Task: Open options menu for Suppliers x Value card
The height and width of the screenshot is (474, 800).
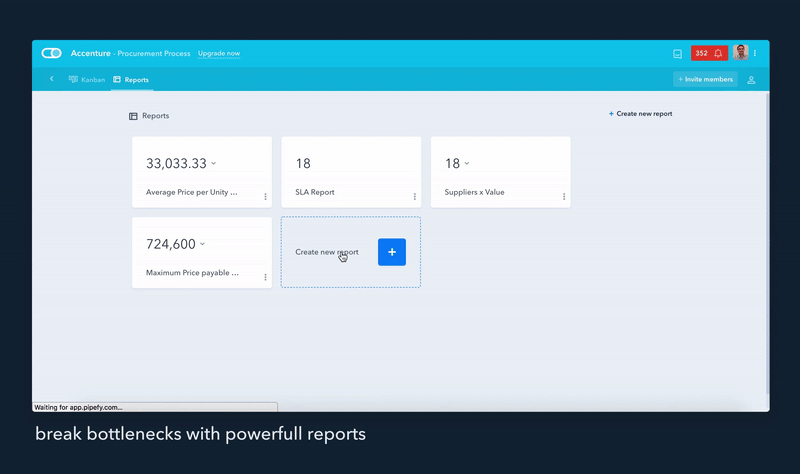Action: (564, 197)
